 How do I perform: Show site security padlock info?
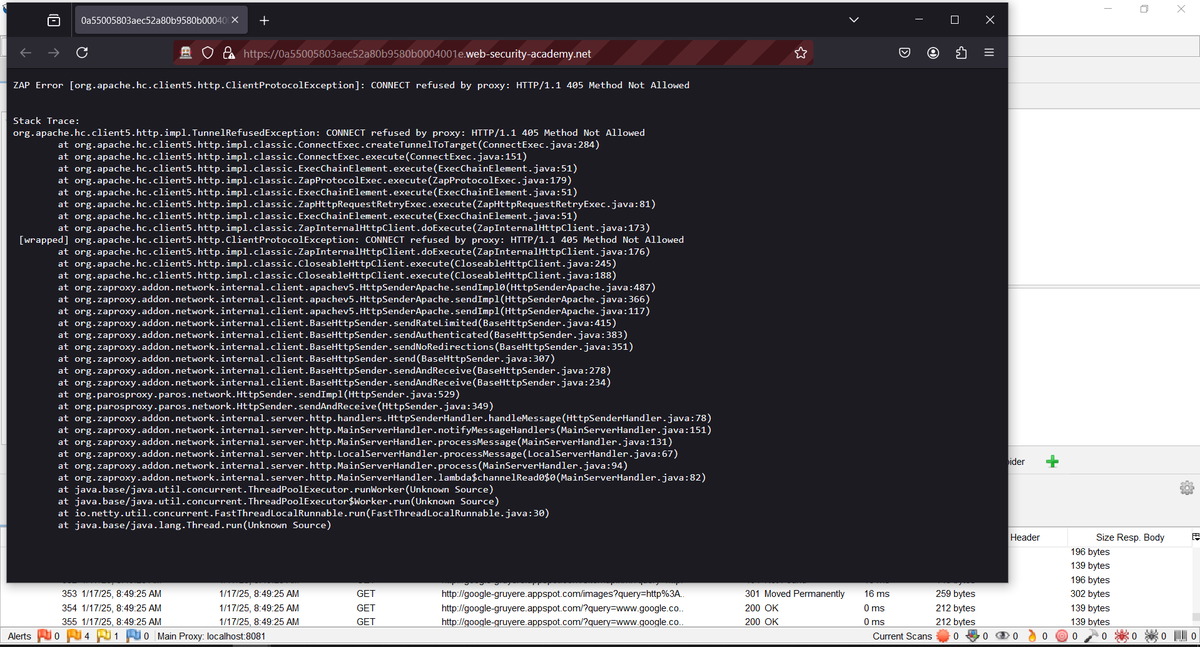229,53
